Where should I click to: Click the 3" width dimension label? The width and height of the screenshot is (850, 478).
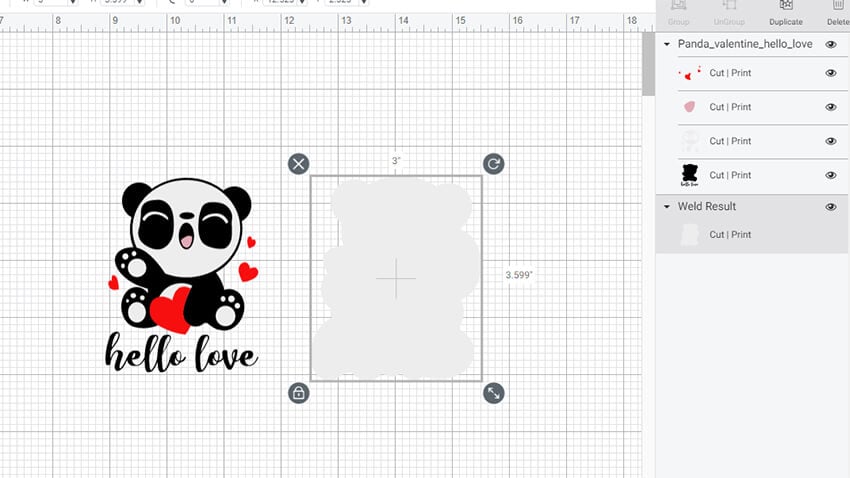[396, 161]
